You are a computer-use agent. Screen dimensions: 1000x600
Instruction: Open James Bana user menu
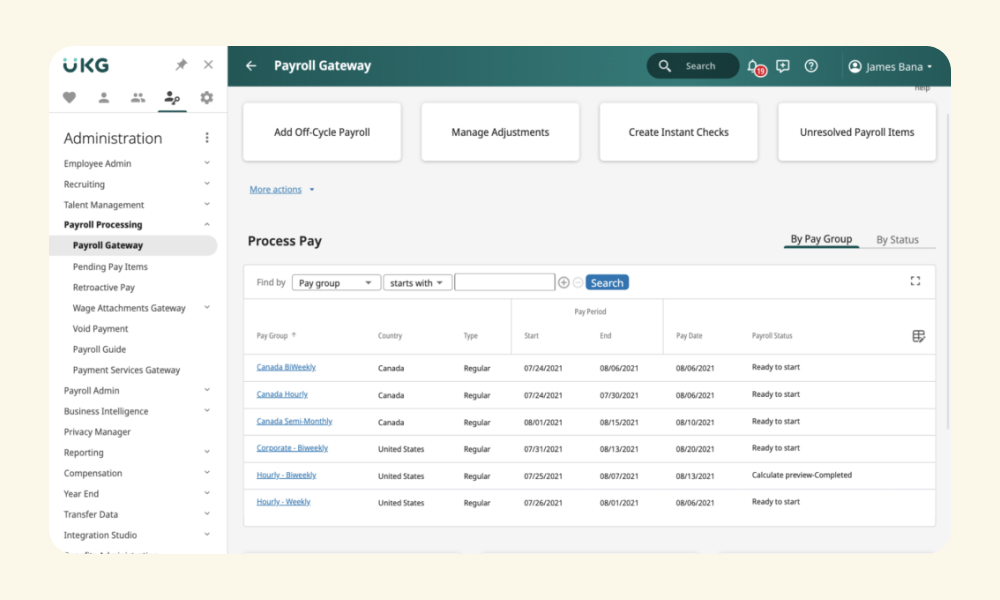point(890,66)
